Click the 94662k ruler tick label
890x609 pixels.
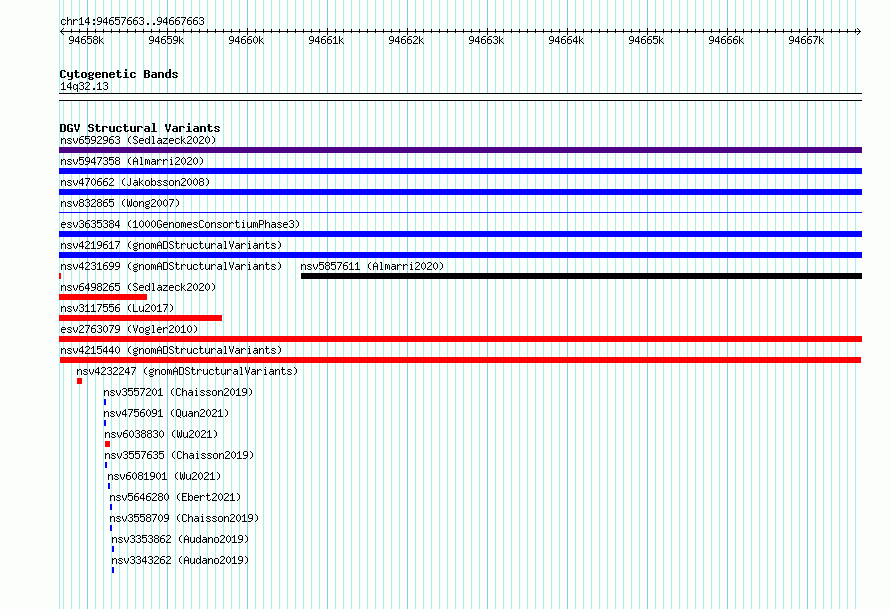click(x=406, y=40)
